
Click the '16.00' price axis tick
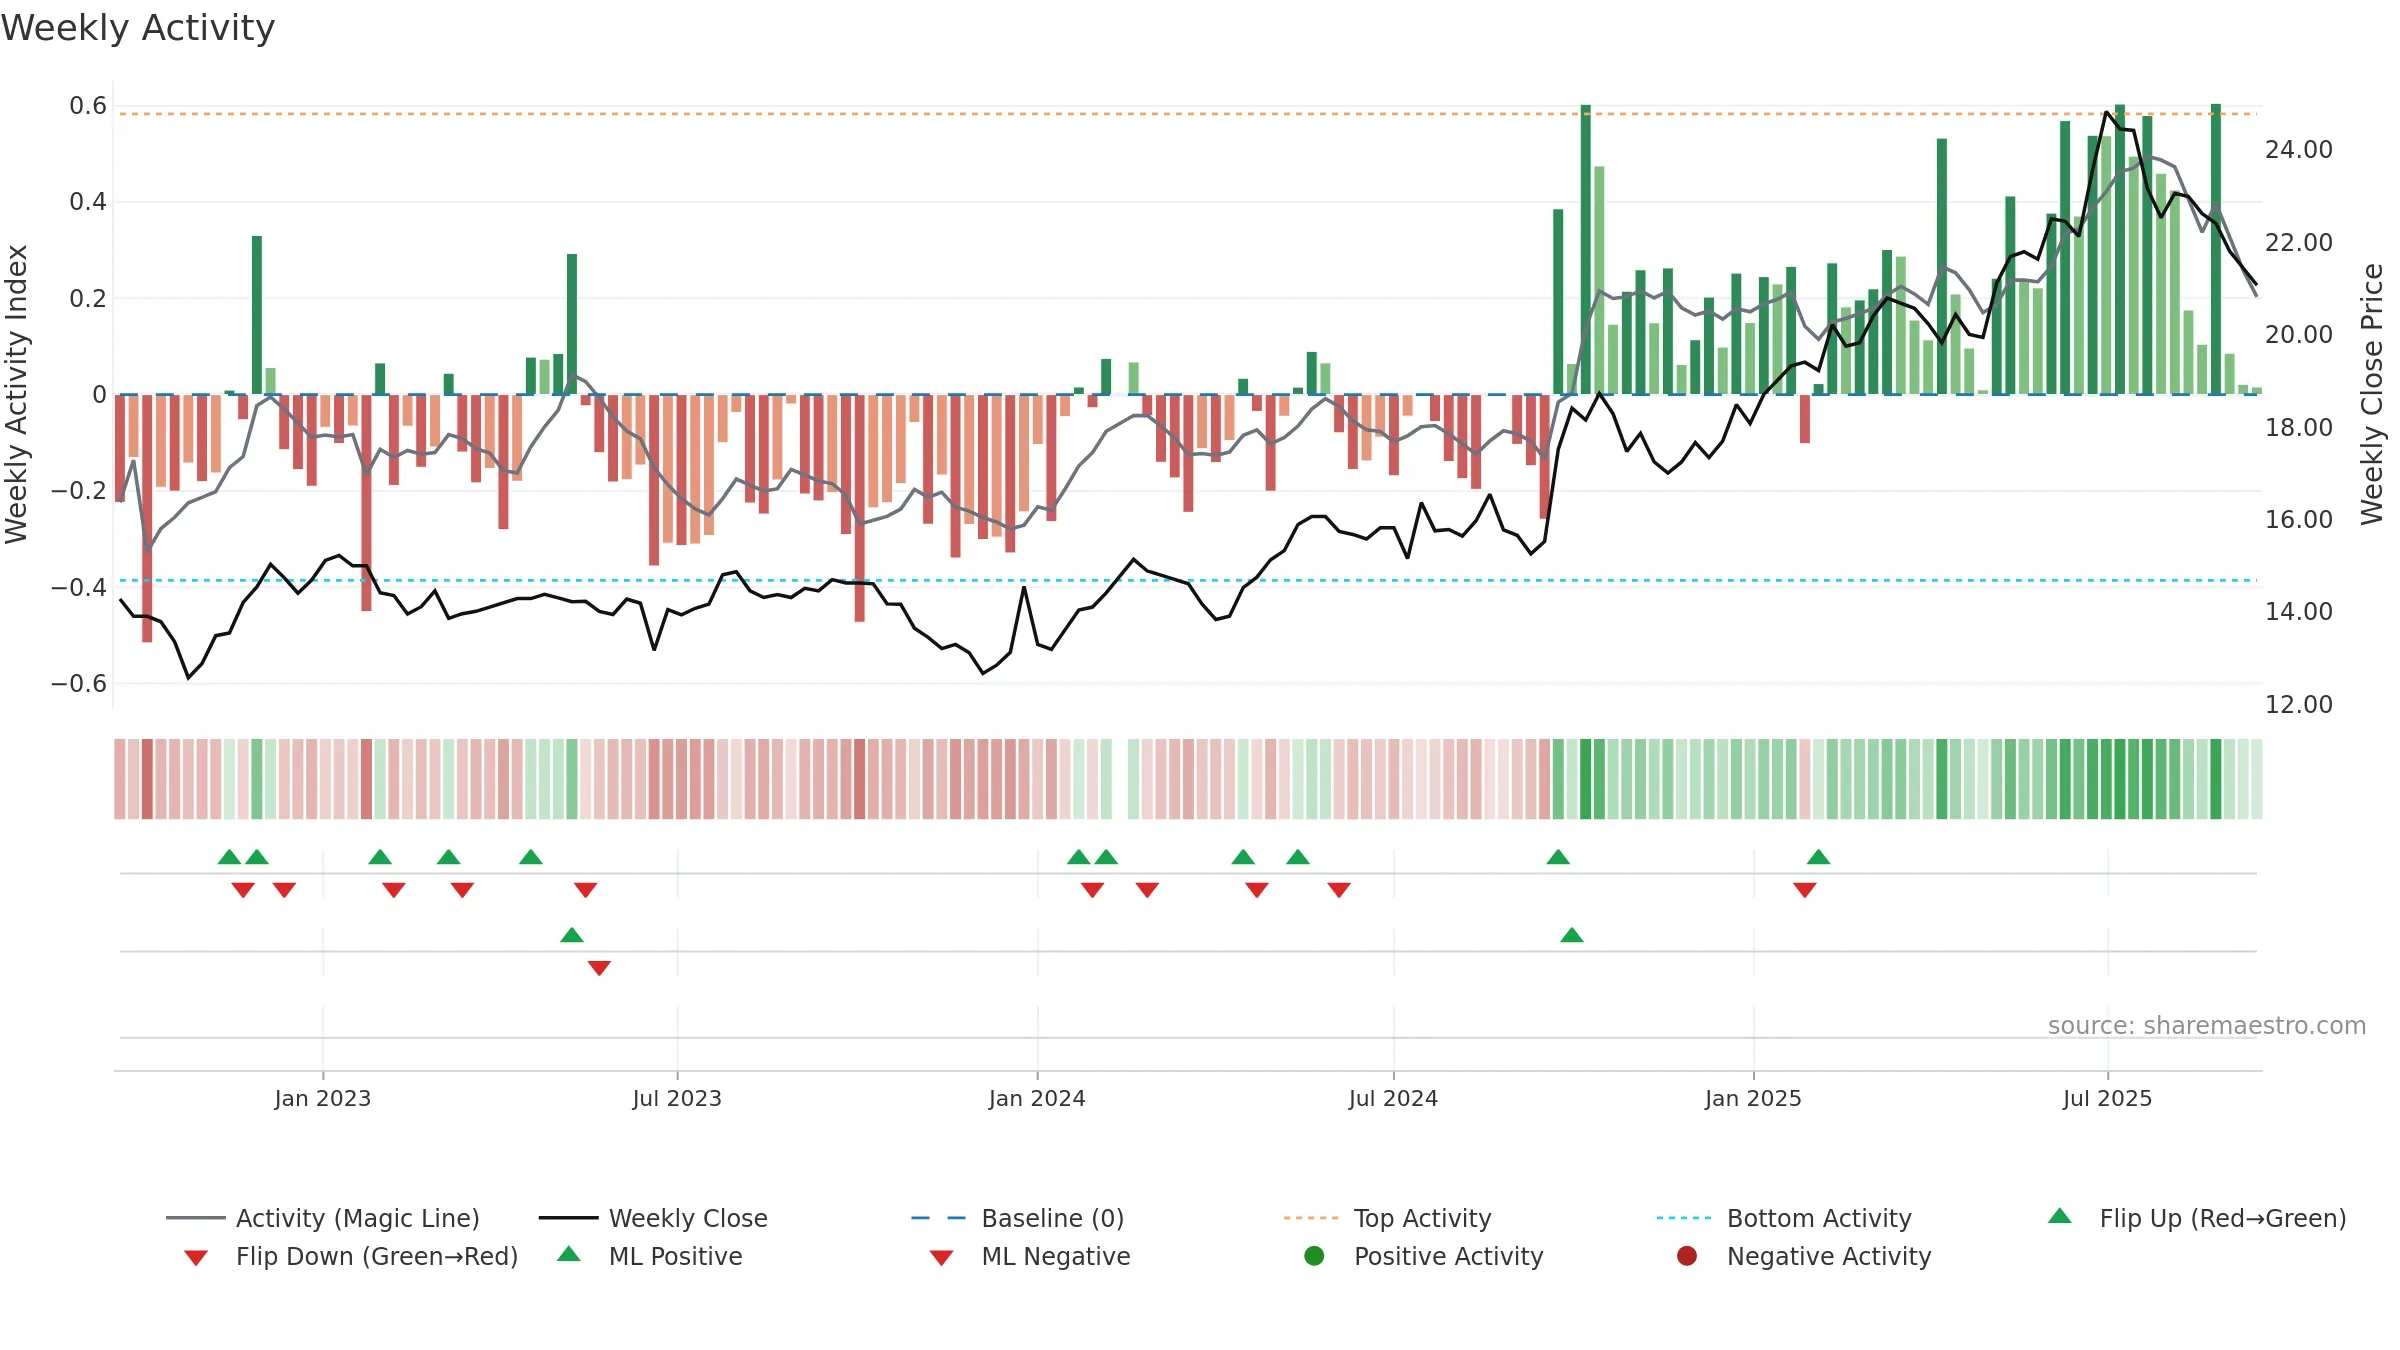(2299, 520)
